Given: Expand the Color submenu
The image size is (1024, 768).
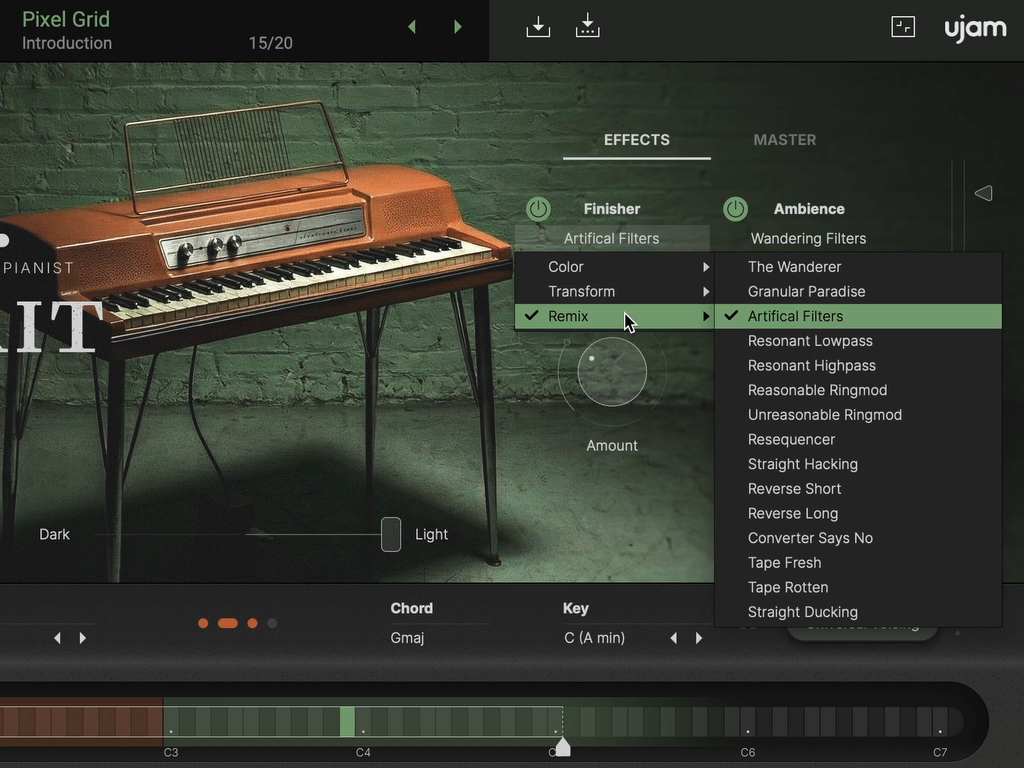Looking at the screenshot, I should (615, 266).
